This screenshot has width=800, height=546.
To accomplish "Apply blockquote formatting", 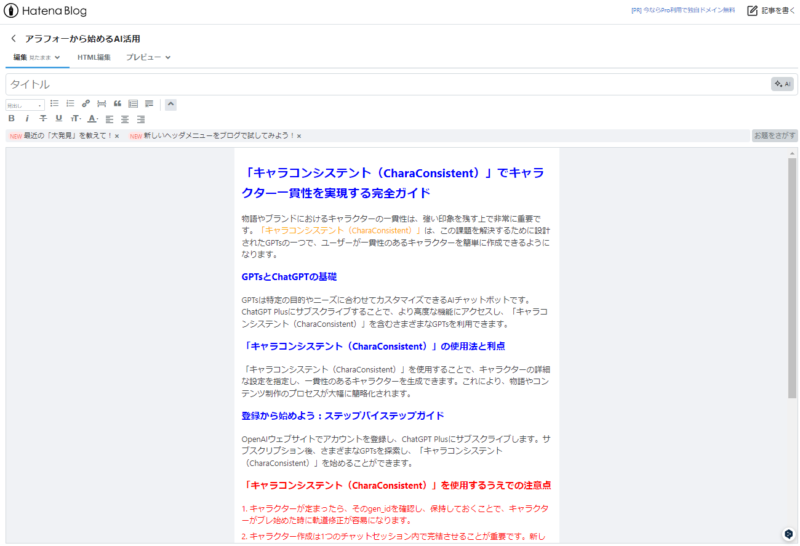I will point(117,104).
